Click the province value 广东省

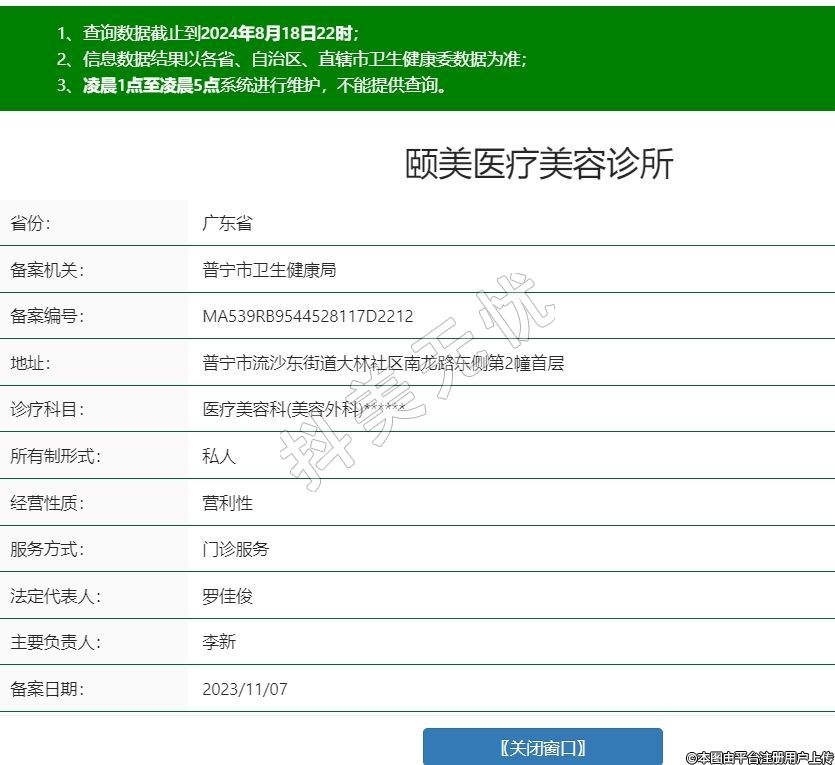pyautogui.click(x=227, y=224)
